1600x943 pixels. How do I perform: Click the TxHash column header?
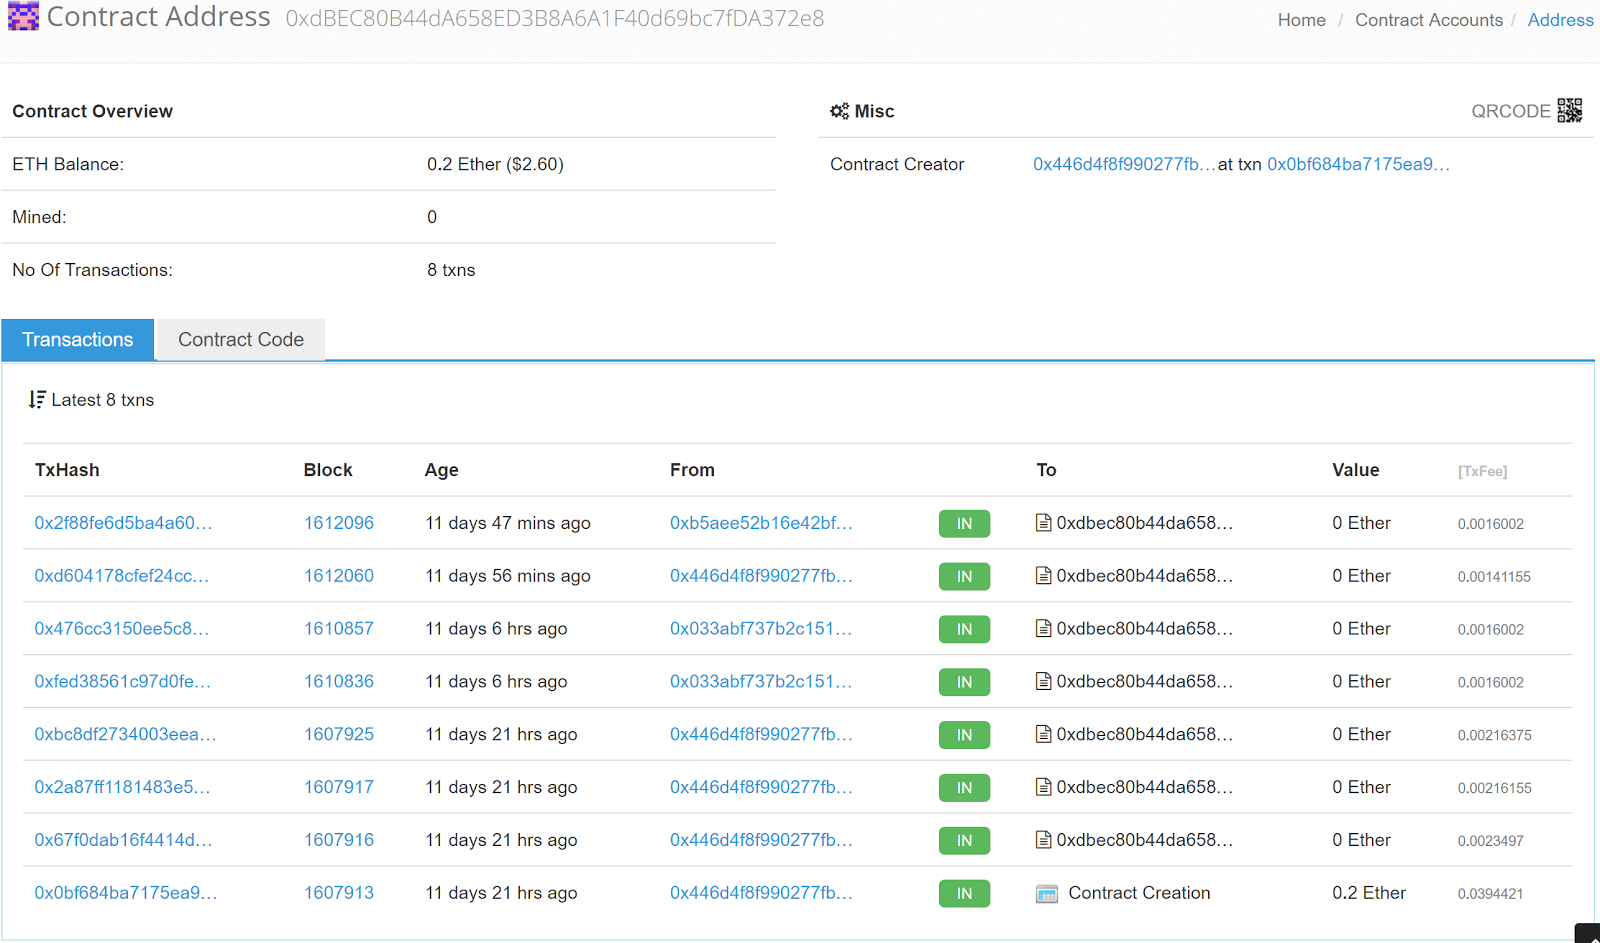pos(67,470)
